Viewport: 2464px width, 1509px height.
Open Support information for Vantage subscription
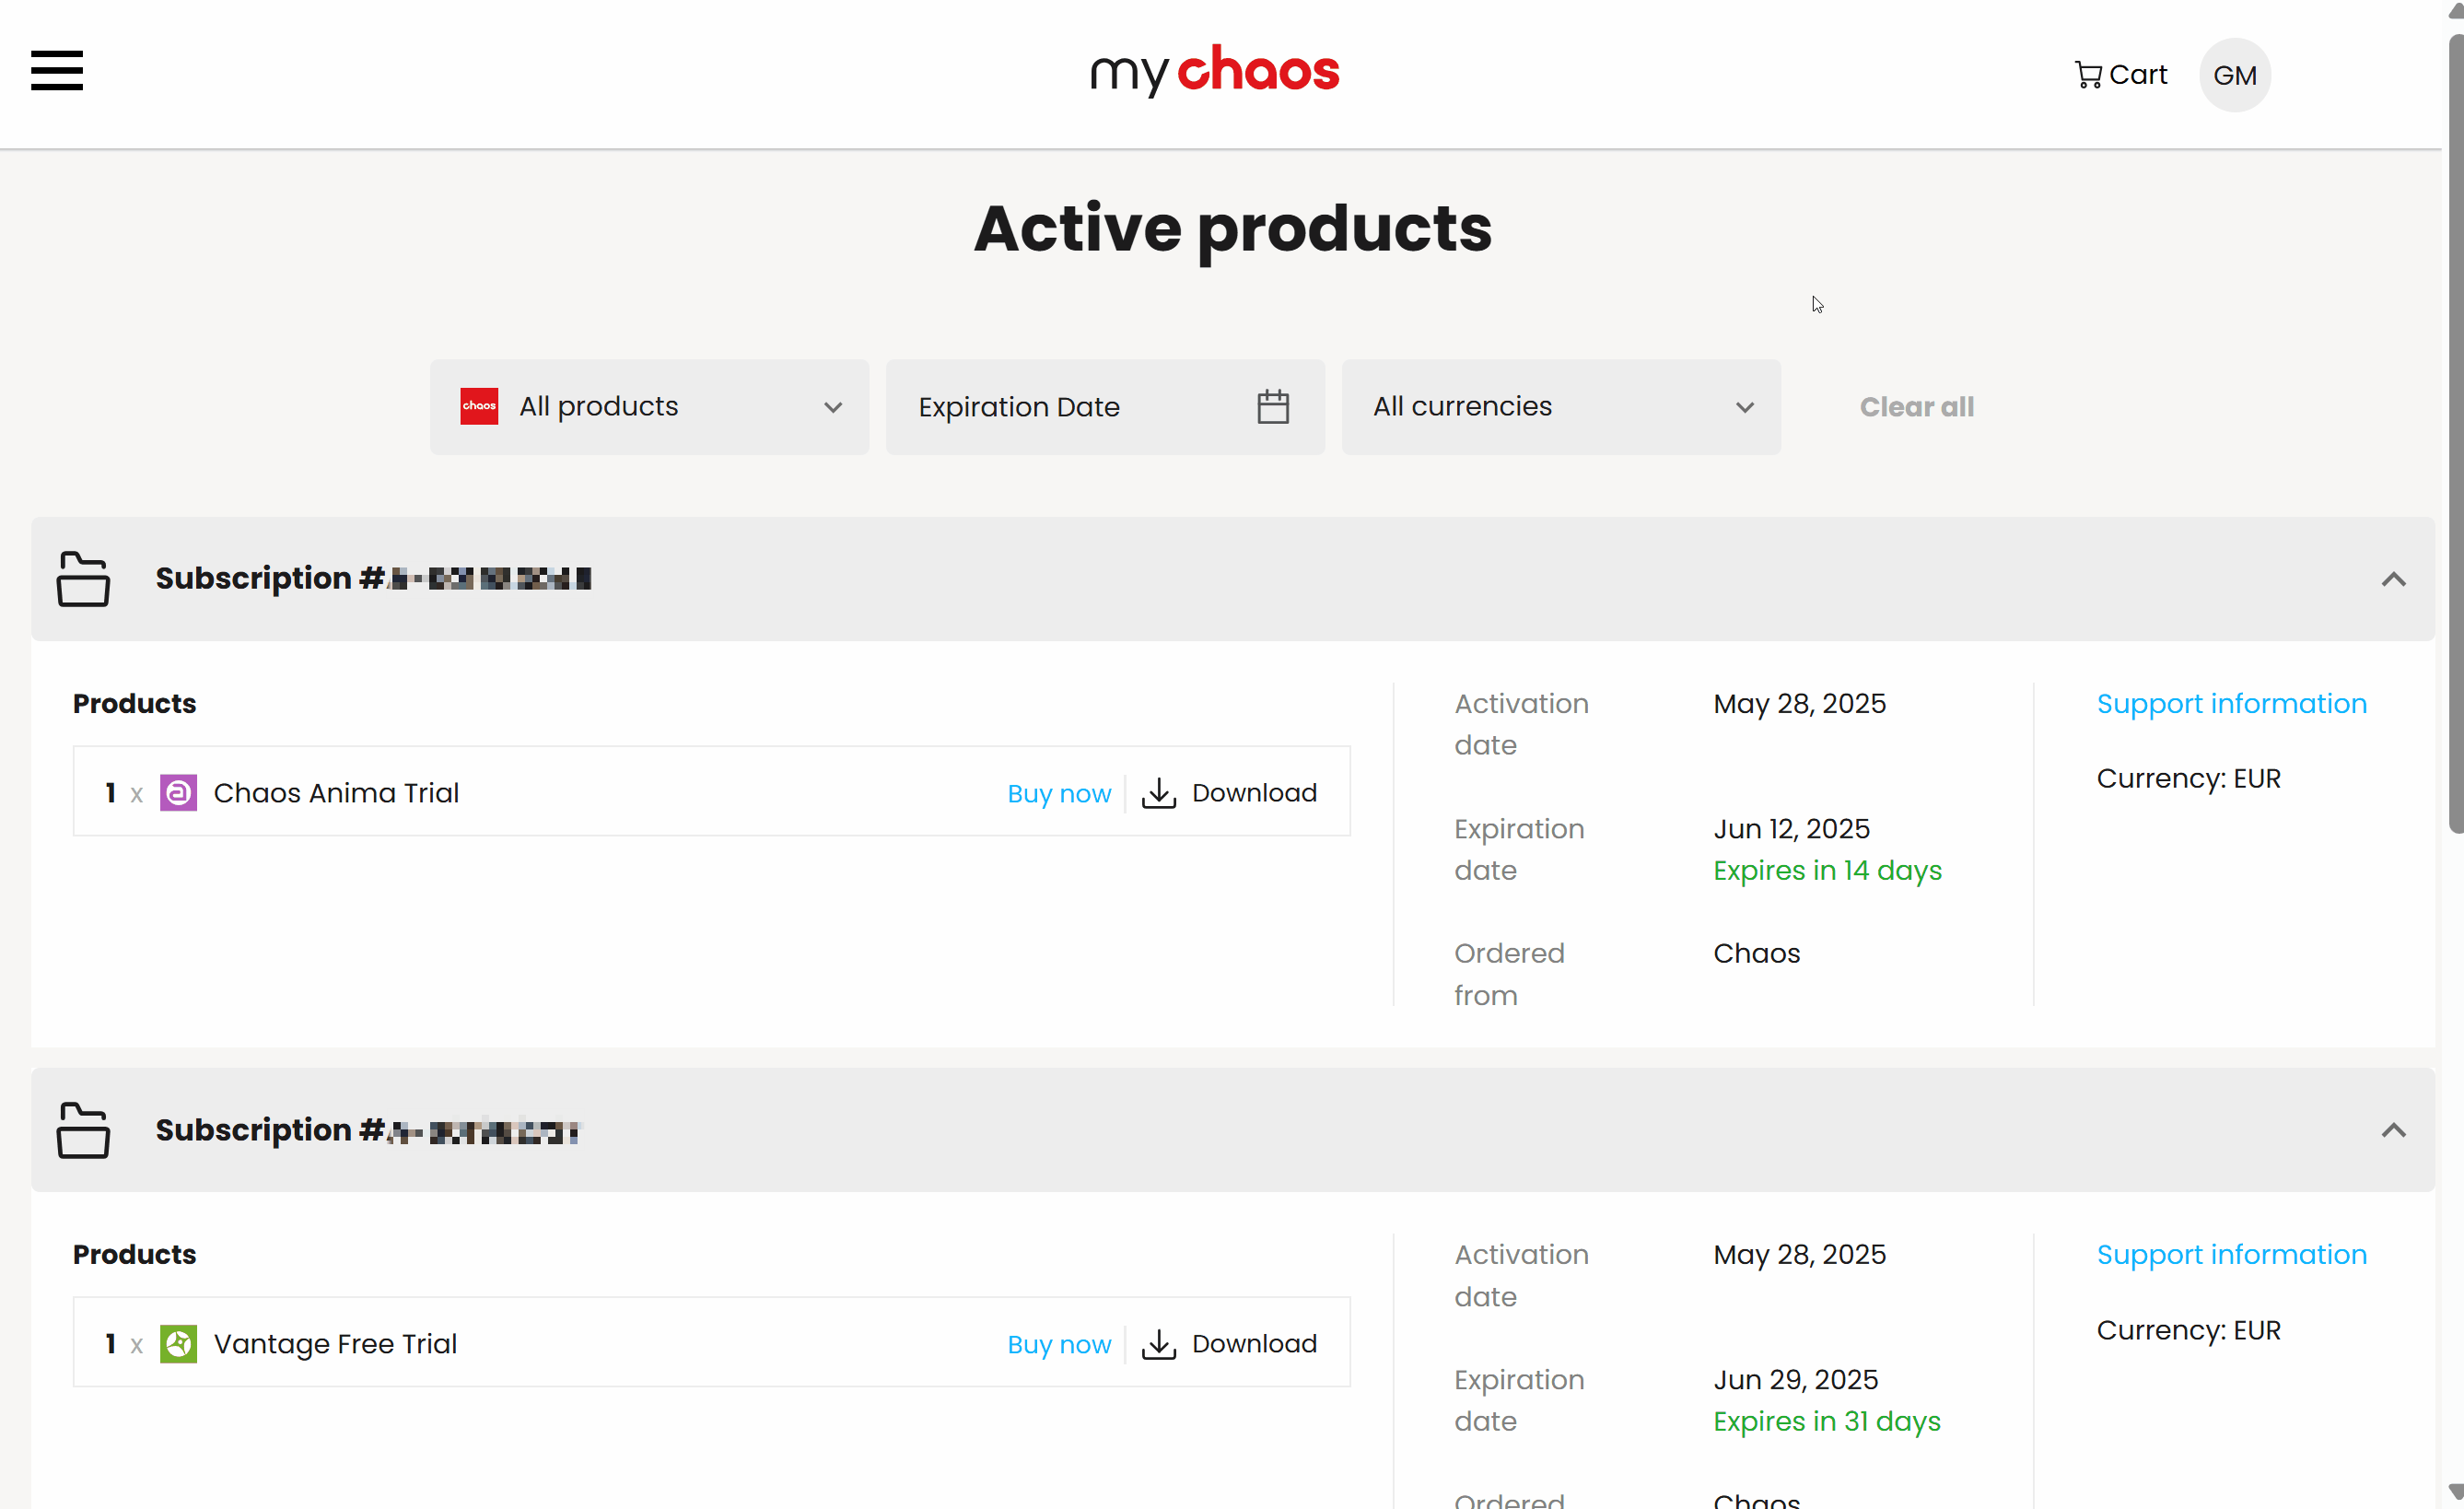click(2231, 1254)
